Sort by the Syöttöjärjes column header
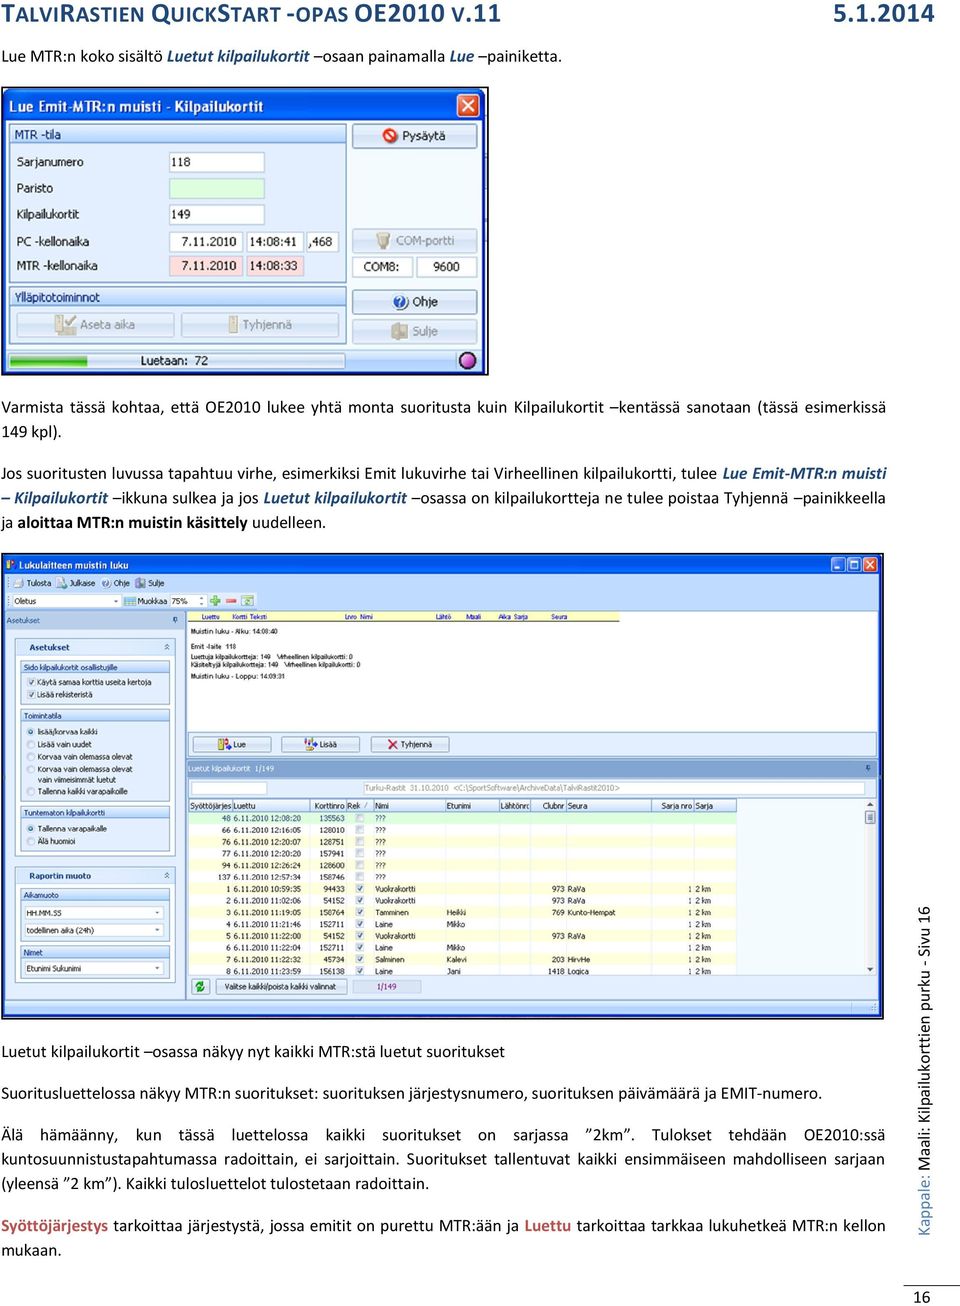The width and height of the screenshot is (960, 1306). pyautogui.click(x=210, y=805)
